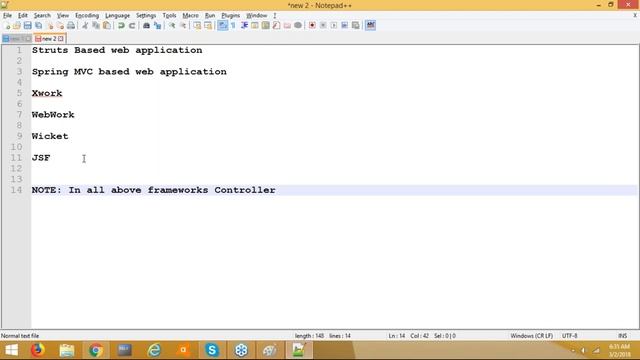The width and height of the screenshot is (640, 360).
Task: Click the Close document toolbar icon
Action: coord(49,25)
